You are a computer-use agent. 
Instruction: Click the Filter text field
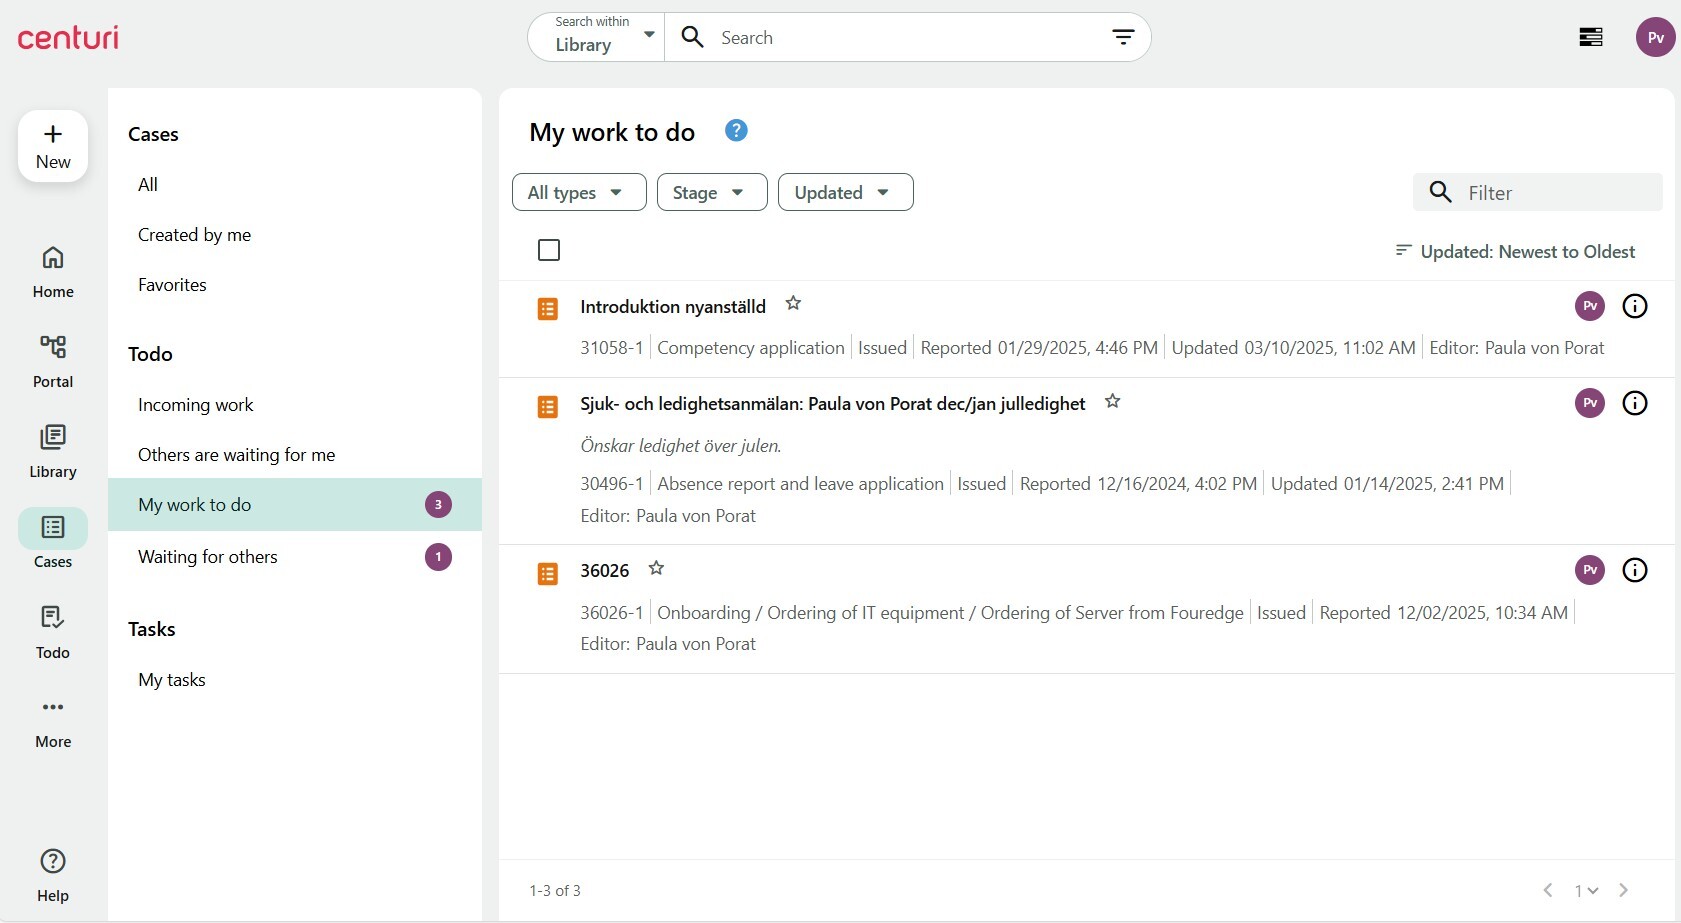pos(1555,192)
